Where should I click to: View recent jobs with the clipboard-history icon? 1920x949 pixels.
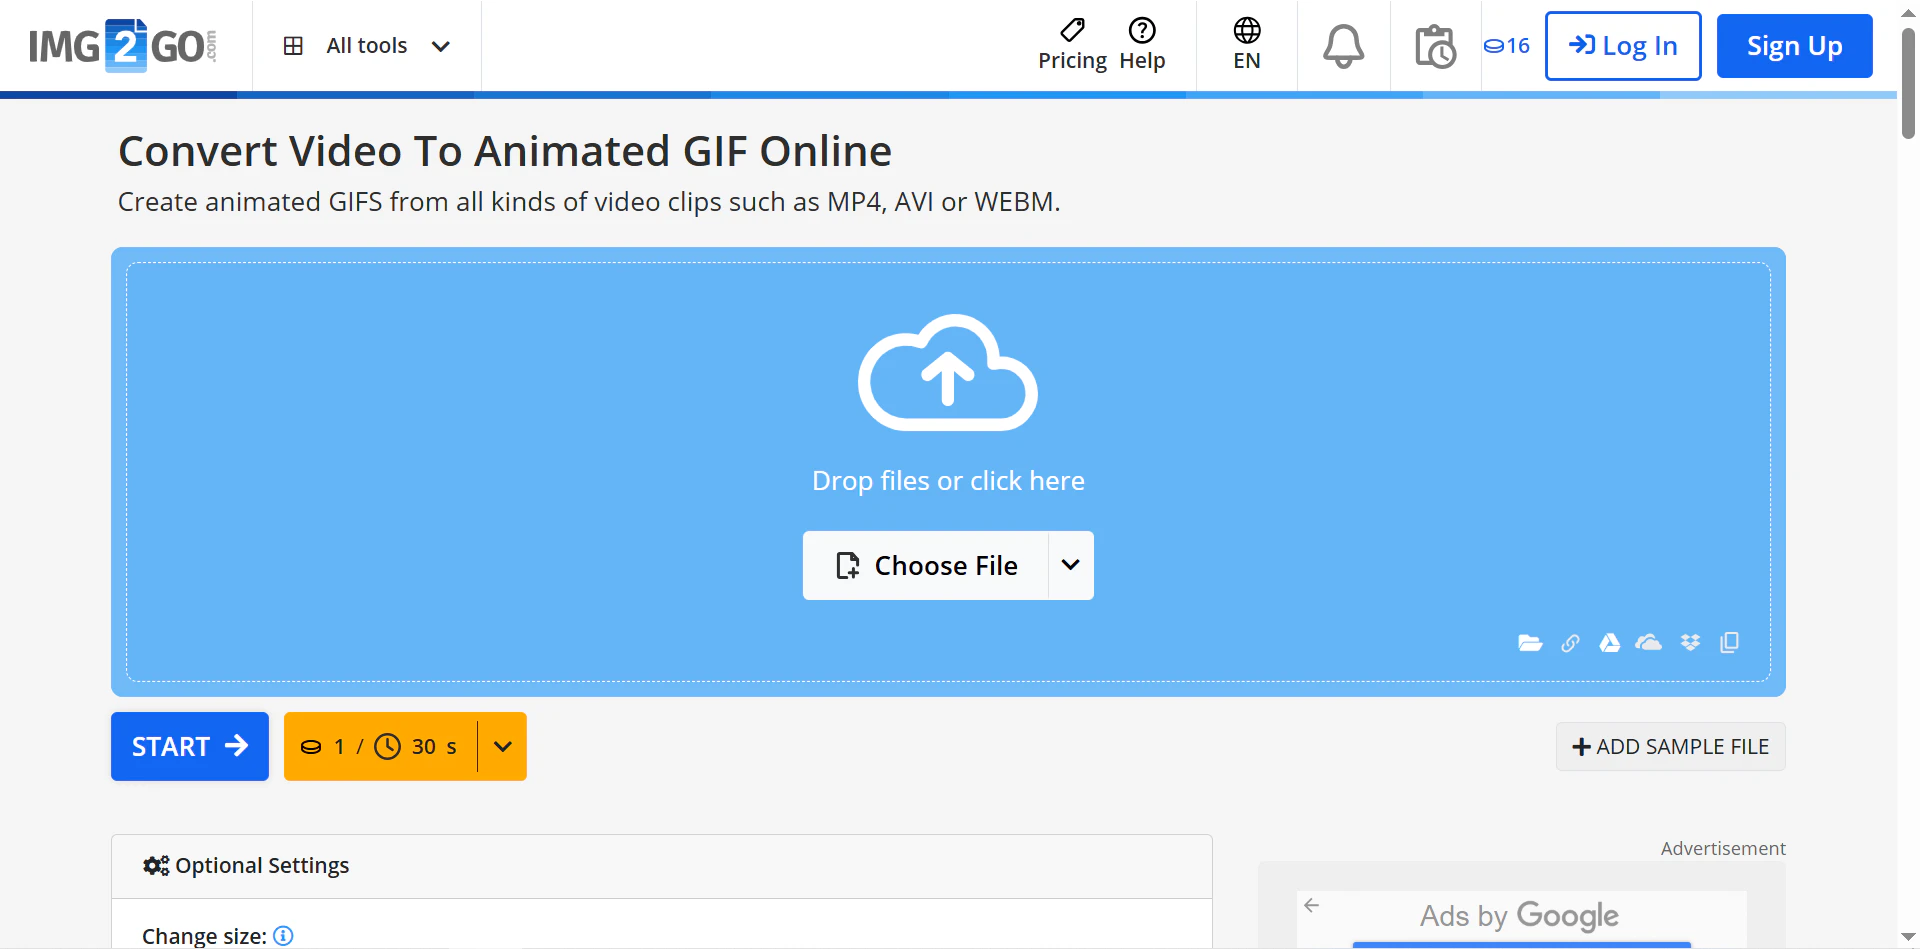(x=1435, y=46)
